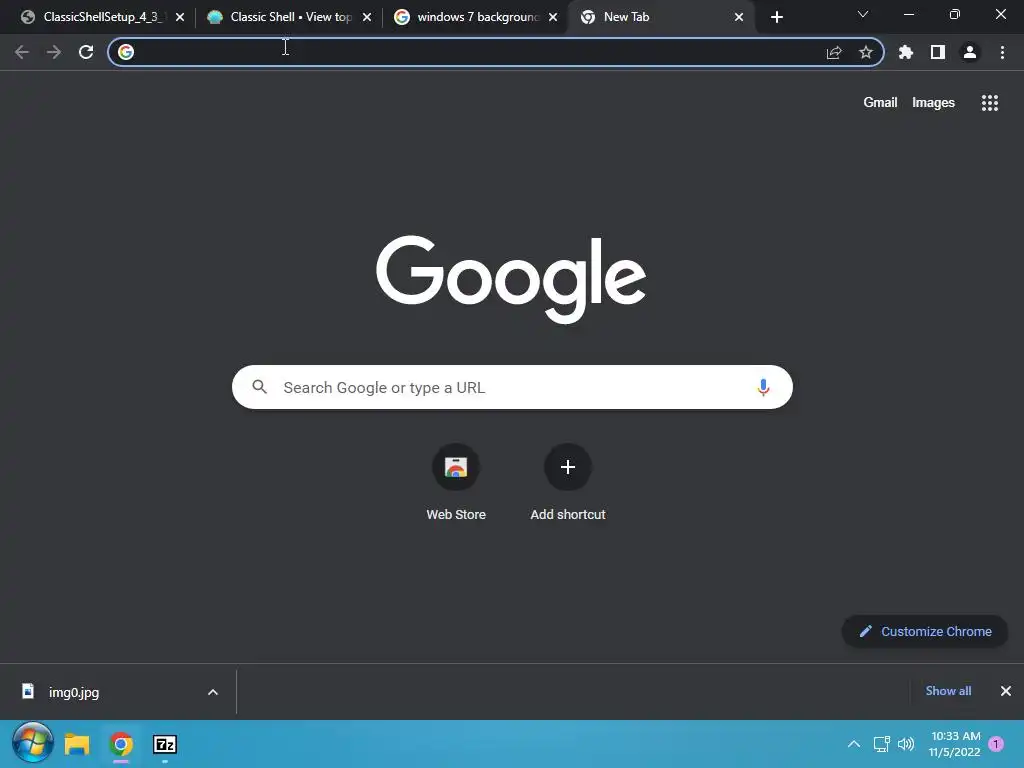
Task: Close the windows 7 background tab
Action: (x=553, y=17)
